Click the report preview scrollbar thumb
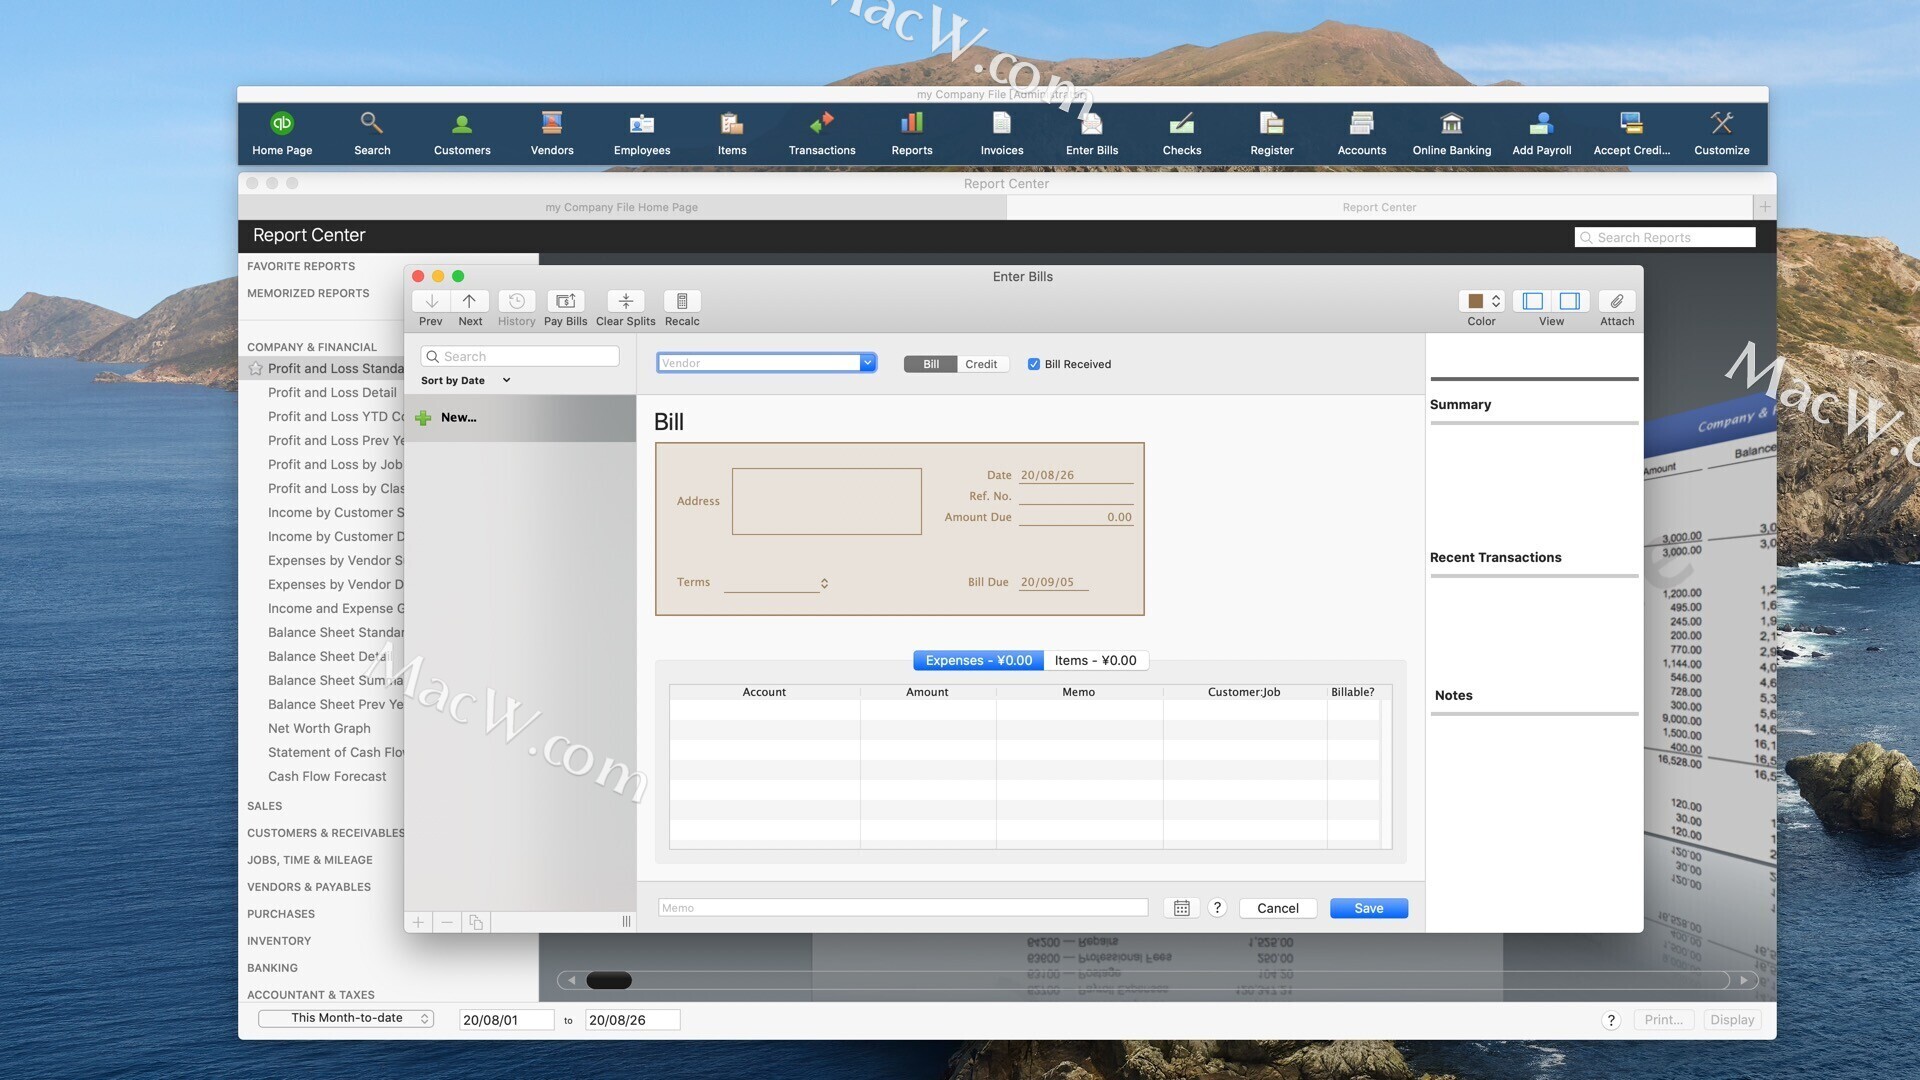Image resolution: width=1920 pixels, height=1080 pixels. (609, 981)
